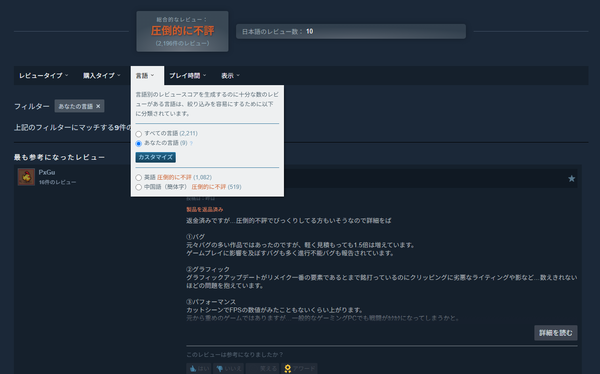Click the star icon on the review header

tap(571, 179)
